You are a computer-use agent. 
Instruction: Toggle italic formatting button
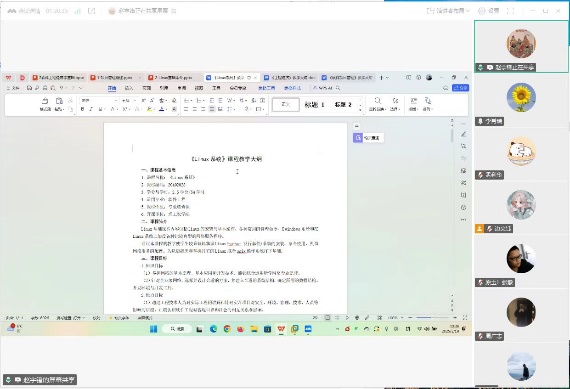pyautogui.click(x=91, y=109)
